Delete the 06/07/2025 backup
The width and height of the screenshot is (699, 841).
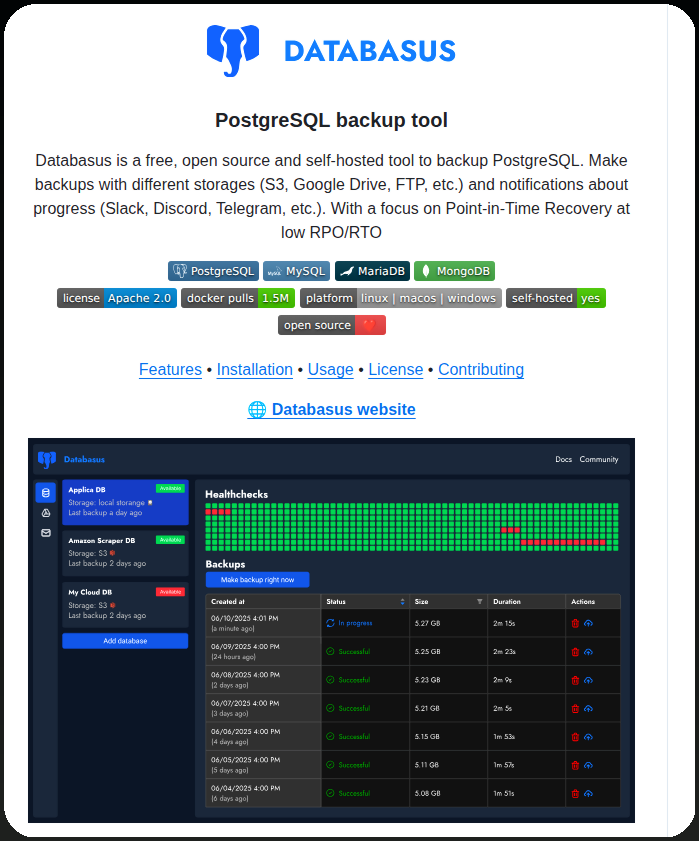coord(575,709)
